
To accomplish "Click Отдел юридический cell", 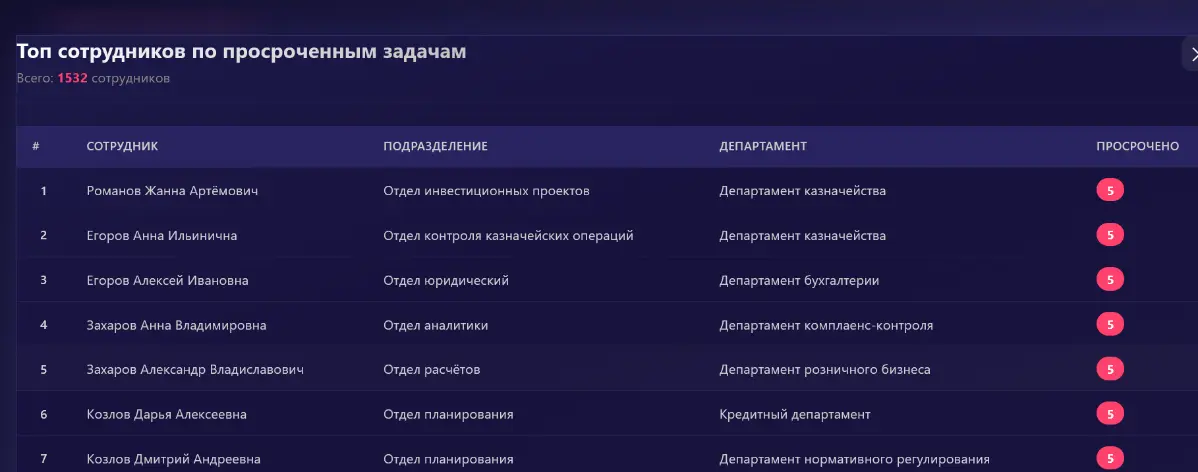I will coord(446,280).
